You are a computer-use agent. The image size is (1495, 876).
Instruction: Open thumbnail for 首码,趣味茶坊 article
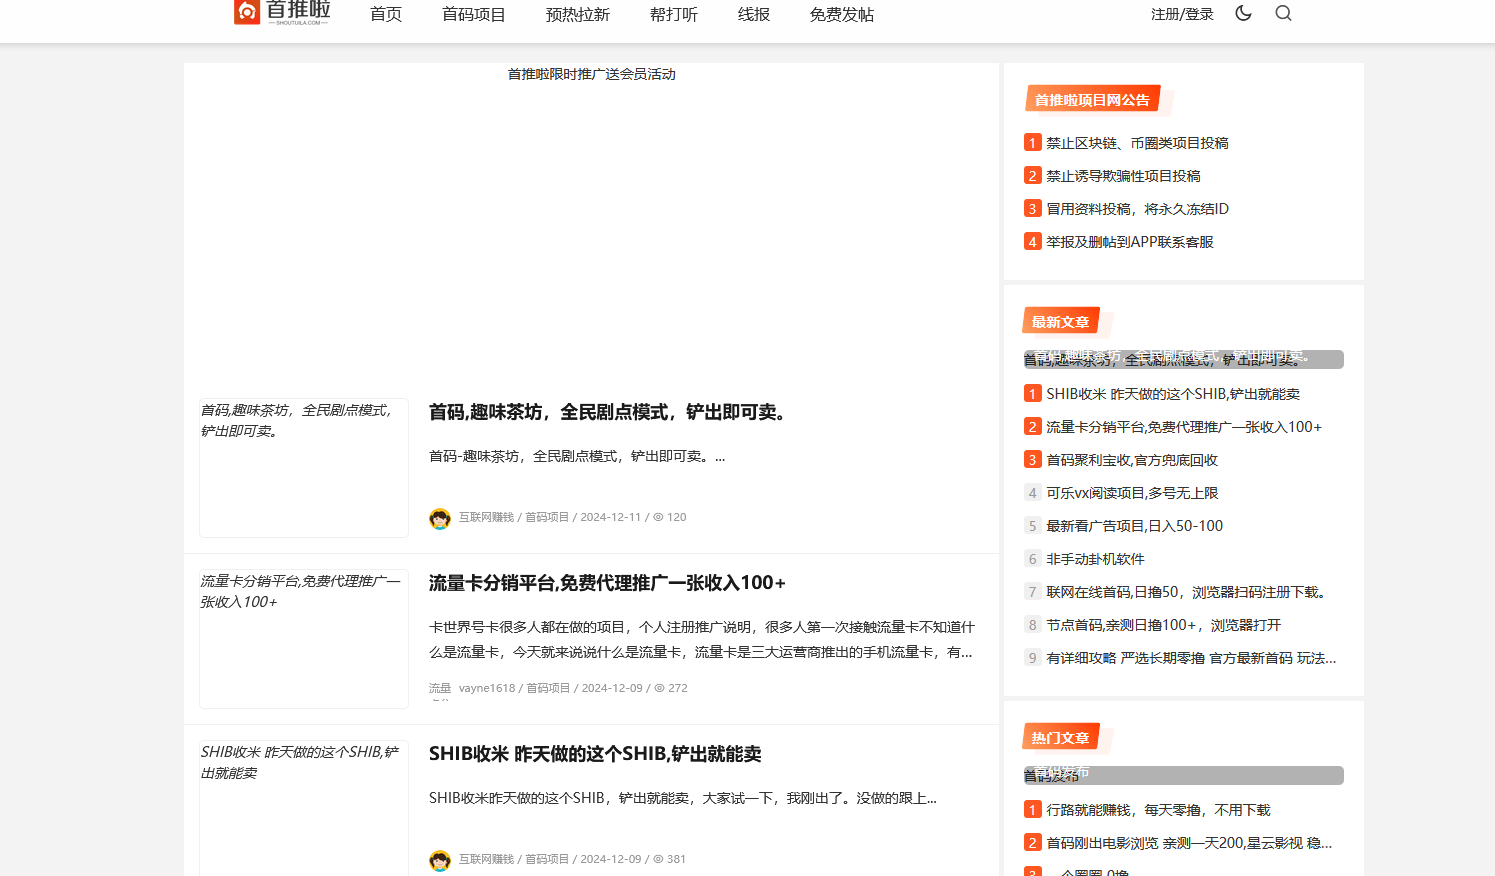tap(304, 467)
